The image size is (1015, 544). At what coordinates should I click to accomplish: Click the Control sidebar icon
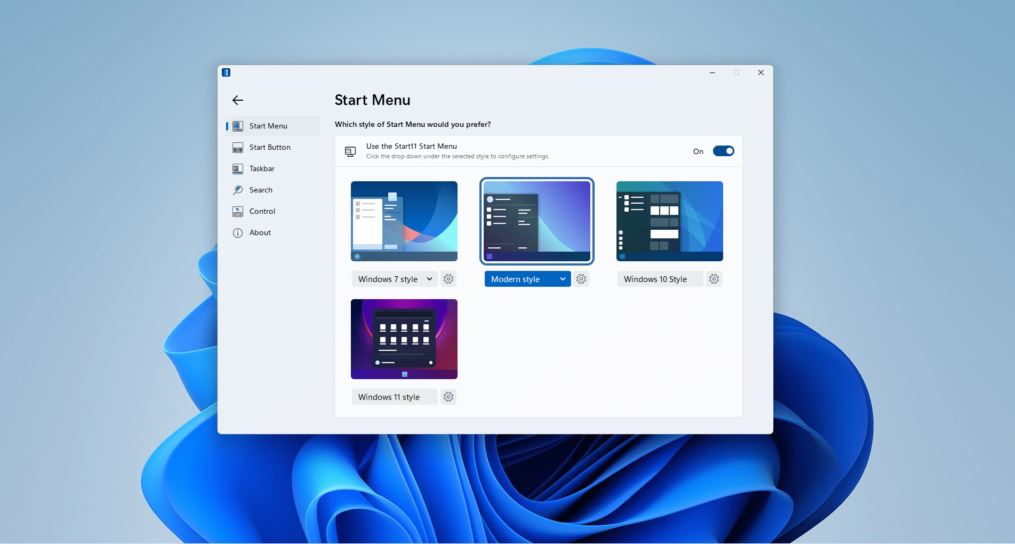pos(238,211)
